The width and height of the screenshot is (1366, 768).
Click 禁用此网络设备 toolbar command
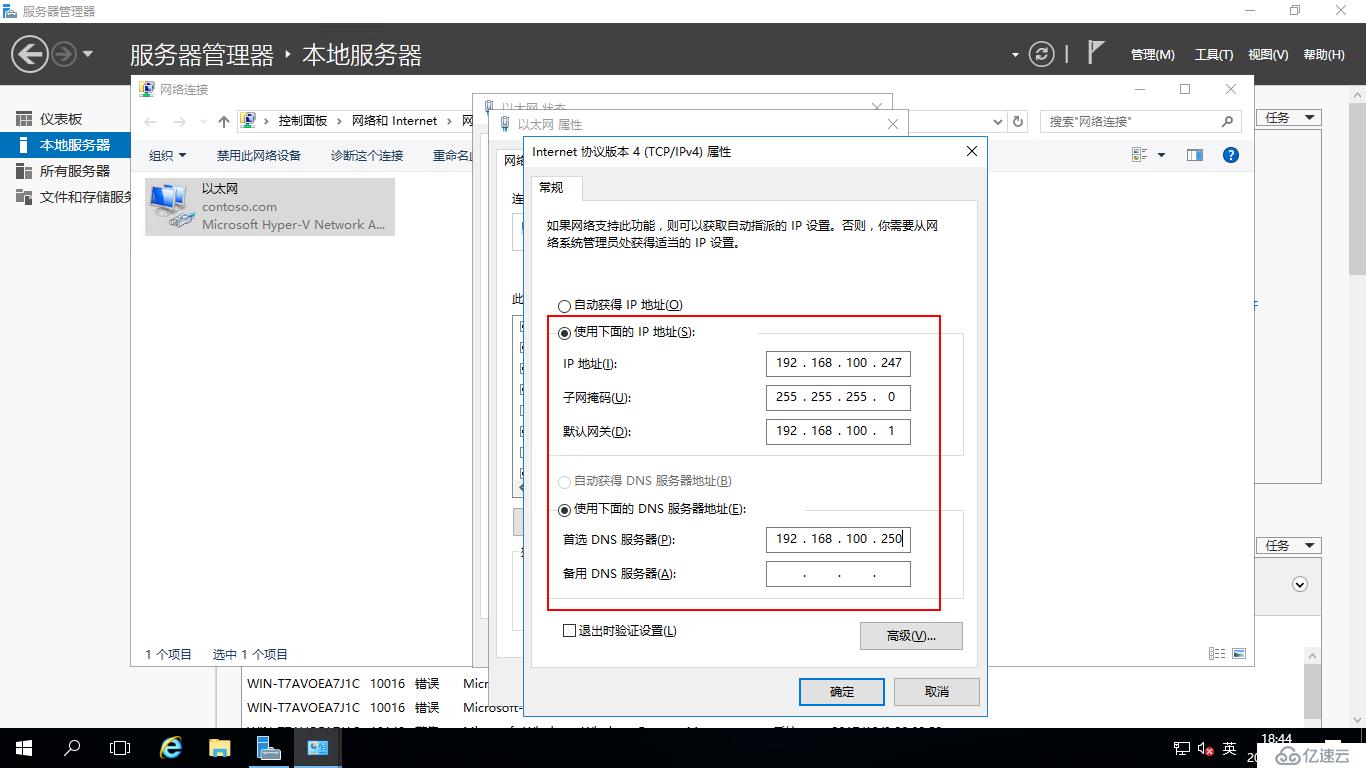[259, 155]
